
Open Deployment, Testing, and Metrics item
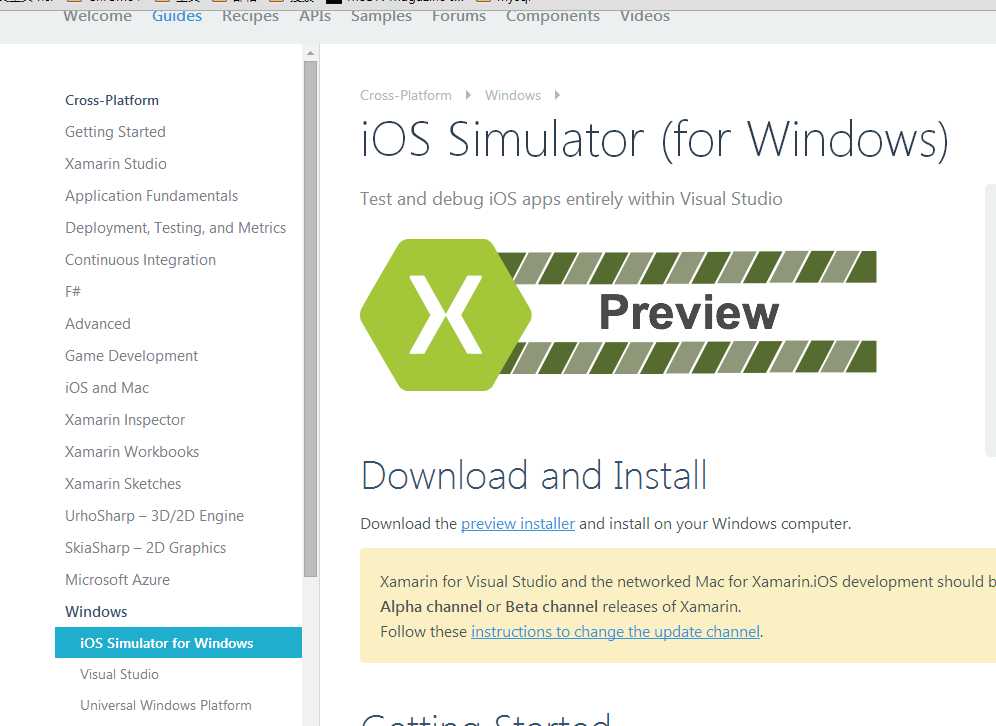[175, 228]
